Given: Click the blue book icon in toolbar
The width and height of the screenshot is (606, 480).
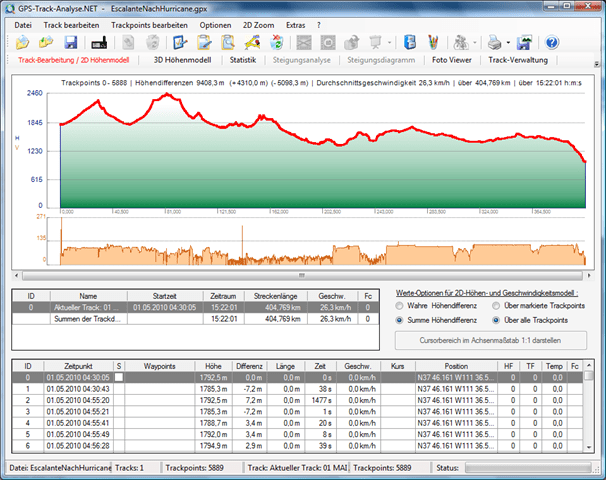Looking at the screenshot, I should click(410, 43).
